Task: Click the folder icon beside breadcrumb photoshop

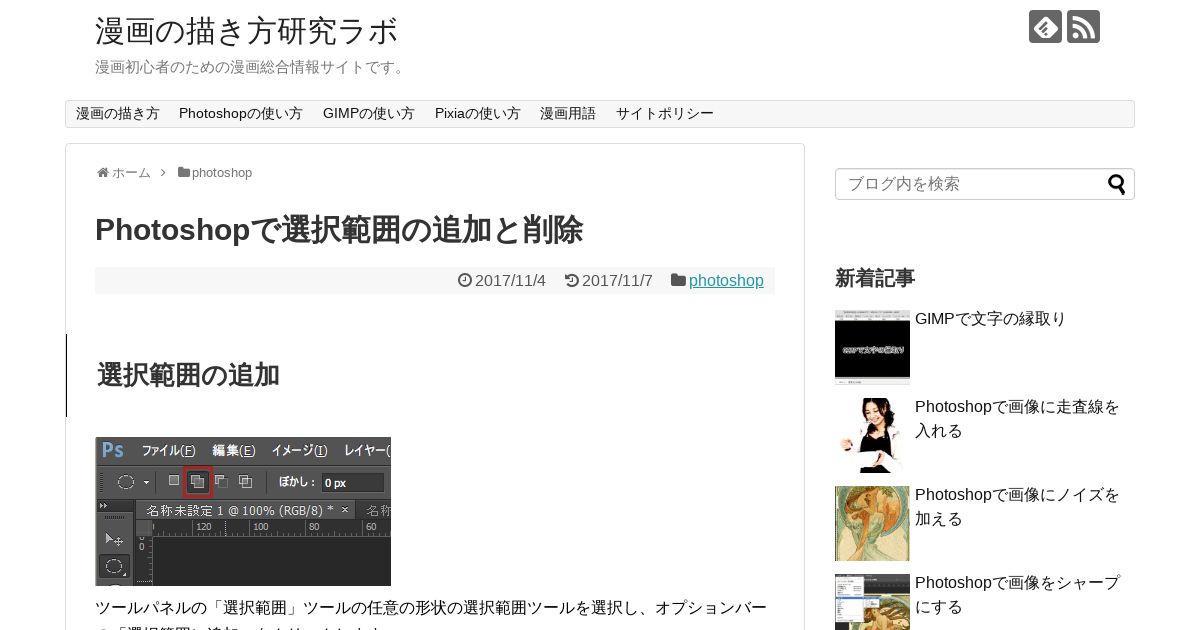Action: 184,173
